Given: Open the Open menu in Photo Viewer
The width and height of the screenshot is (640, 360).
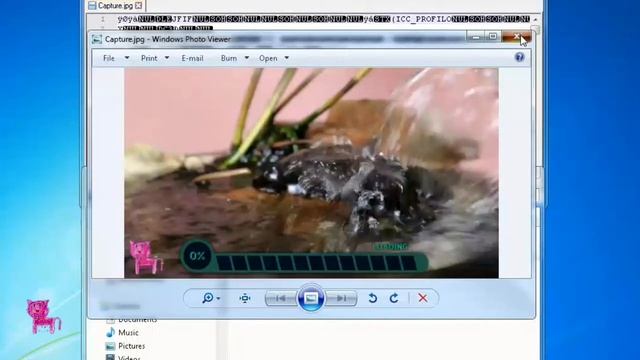Looking at the screenshot, I should coord(268,58).
